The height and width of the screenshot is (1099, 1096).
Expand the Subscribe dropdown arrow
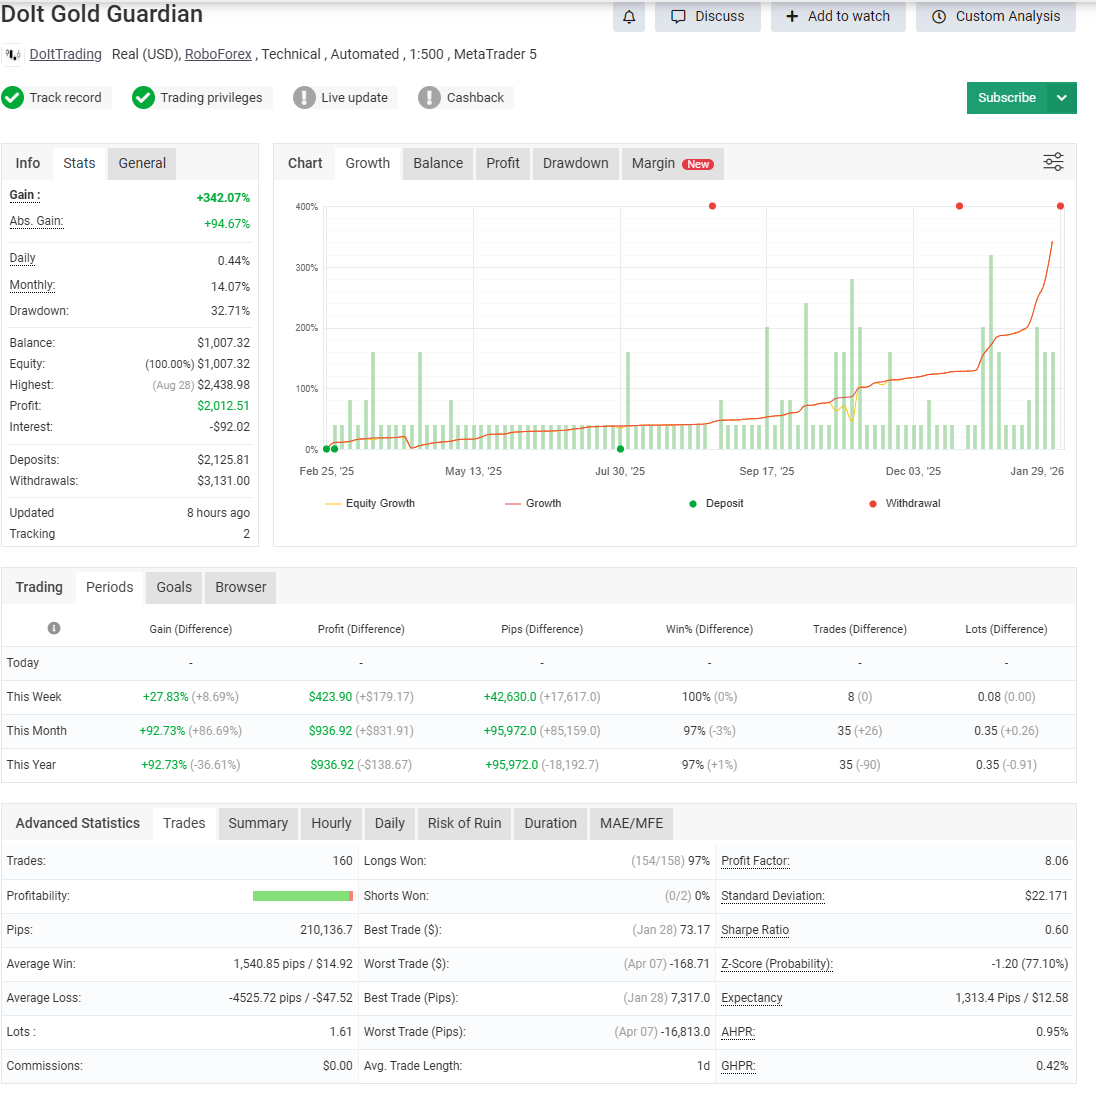tap(1062, 98)
